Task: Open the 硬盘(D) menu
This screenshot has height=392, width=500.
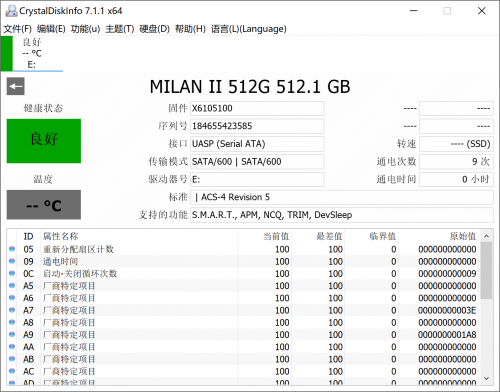Action: click(x=154, y=29)
